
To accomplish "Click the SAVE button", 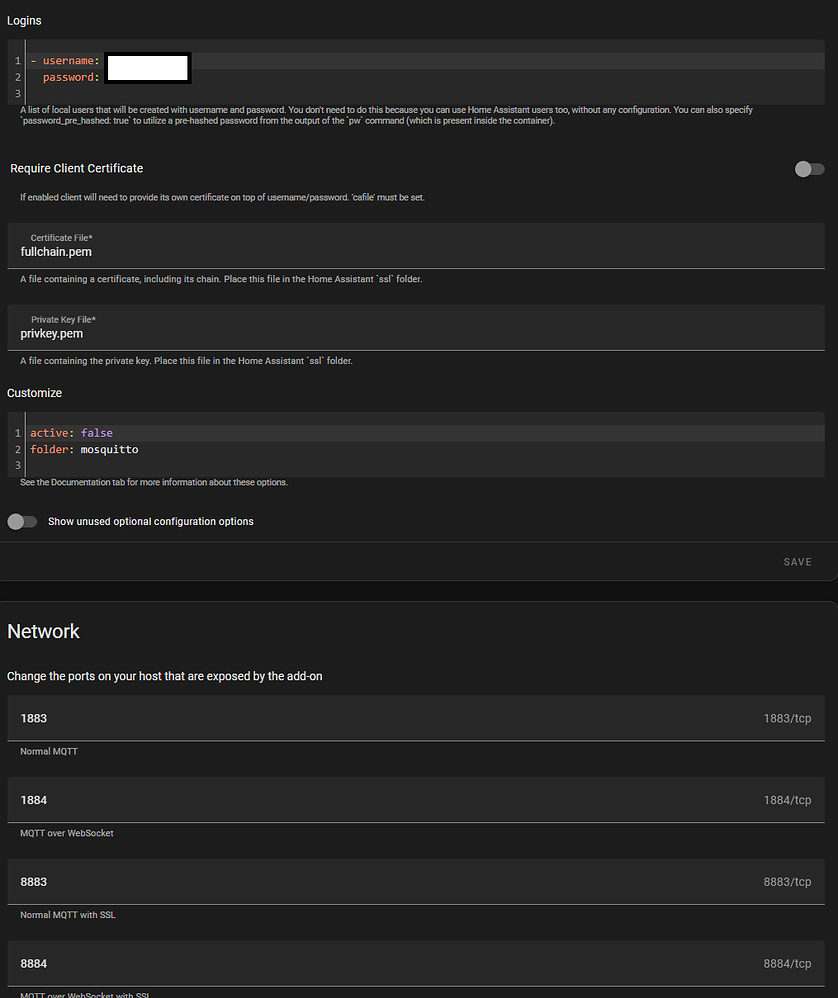I will (797, 562).
